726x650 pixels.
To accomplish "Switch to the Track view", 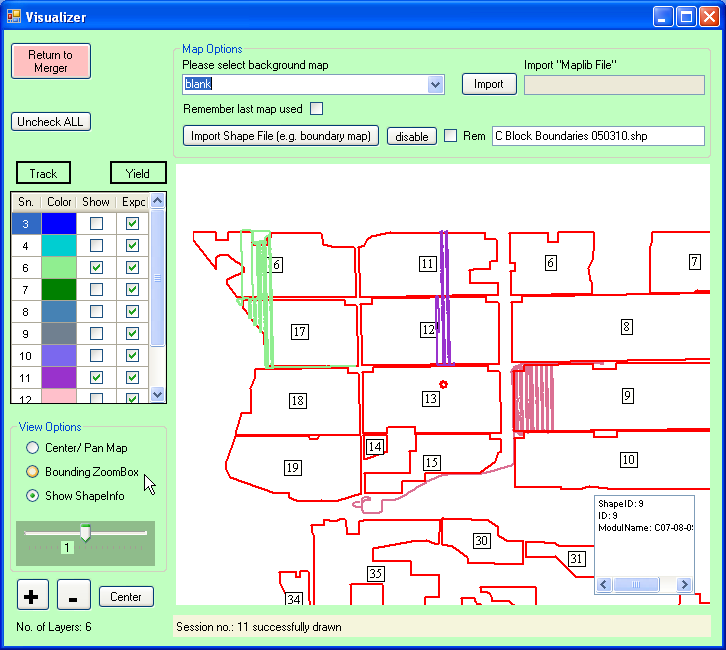I will pyautogui.click(x=43, y=174).
